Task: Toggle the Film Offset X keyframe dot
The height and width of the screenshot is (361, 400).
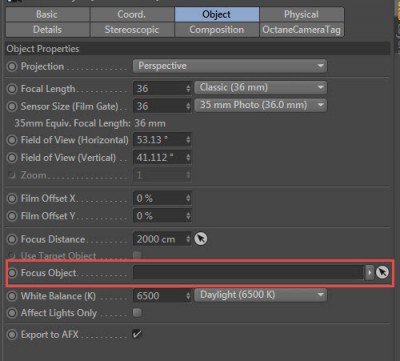Action: 12,199
